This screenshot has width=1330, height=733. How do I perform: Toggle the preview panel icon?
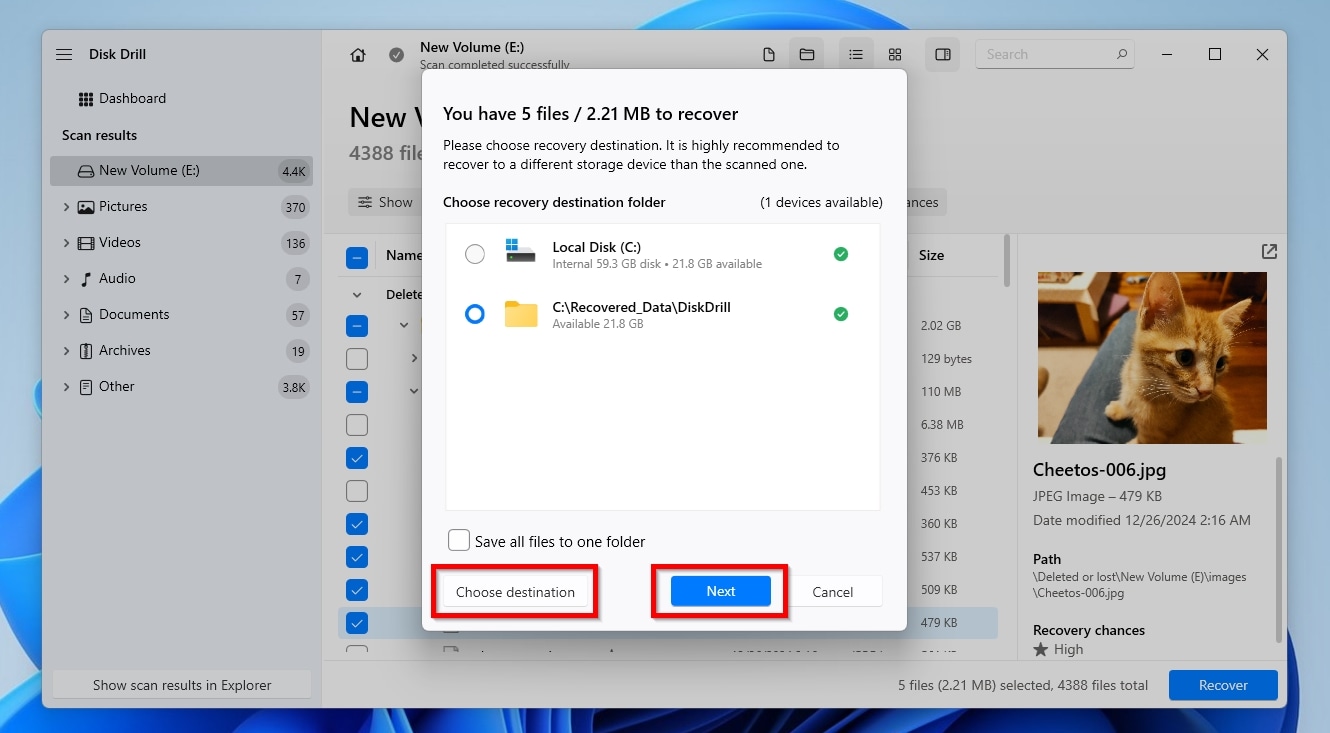[941, 54]
